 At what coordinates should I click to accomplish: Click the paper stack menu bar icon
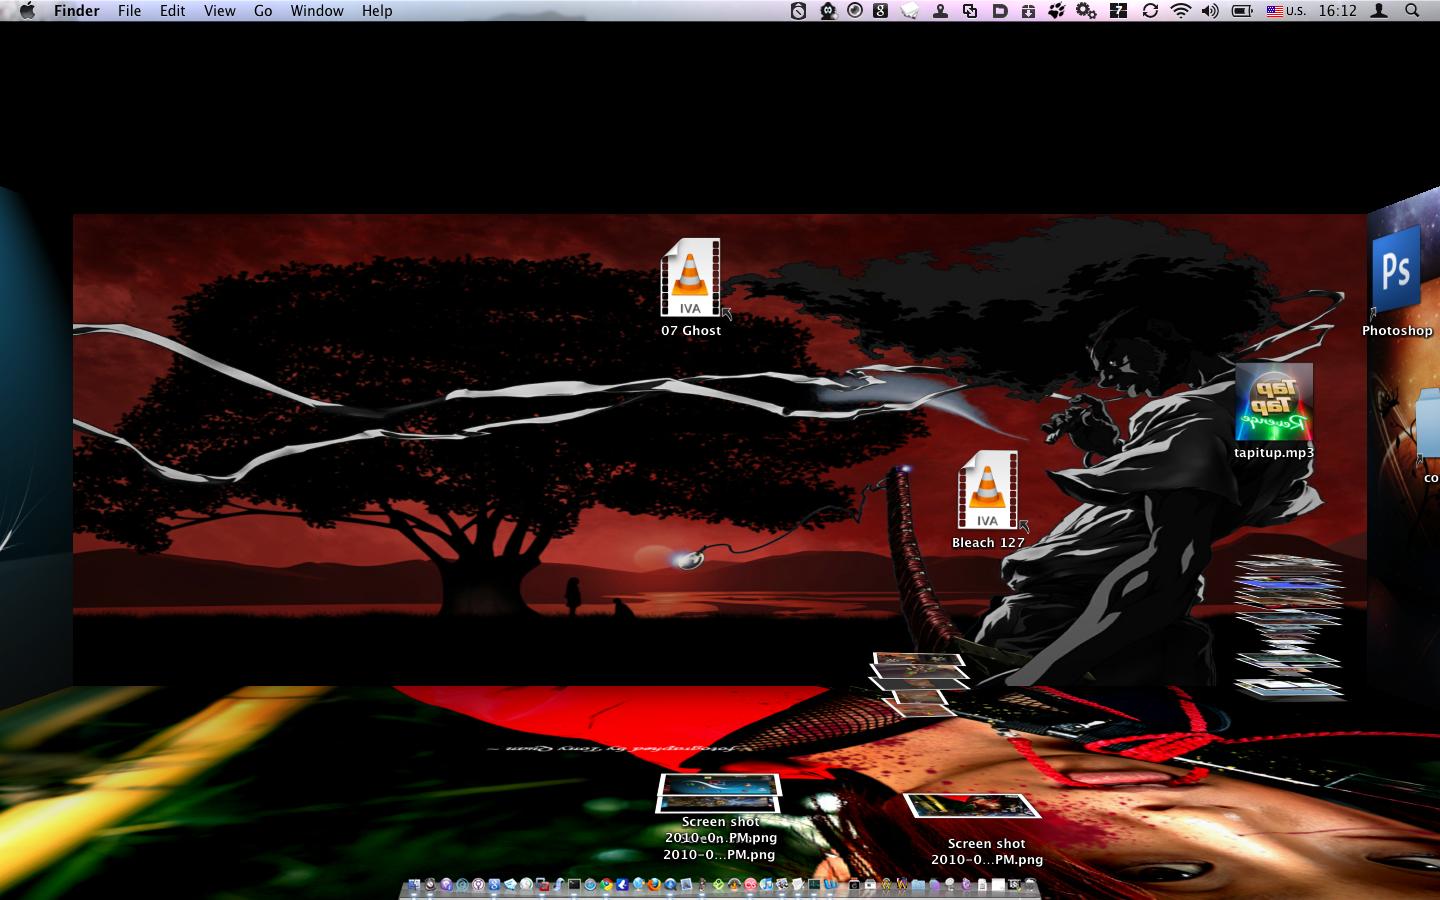click(911, 11)
